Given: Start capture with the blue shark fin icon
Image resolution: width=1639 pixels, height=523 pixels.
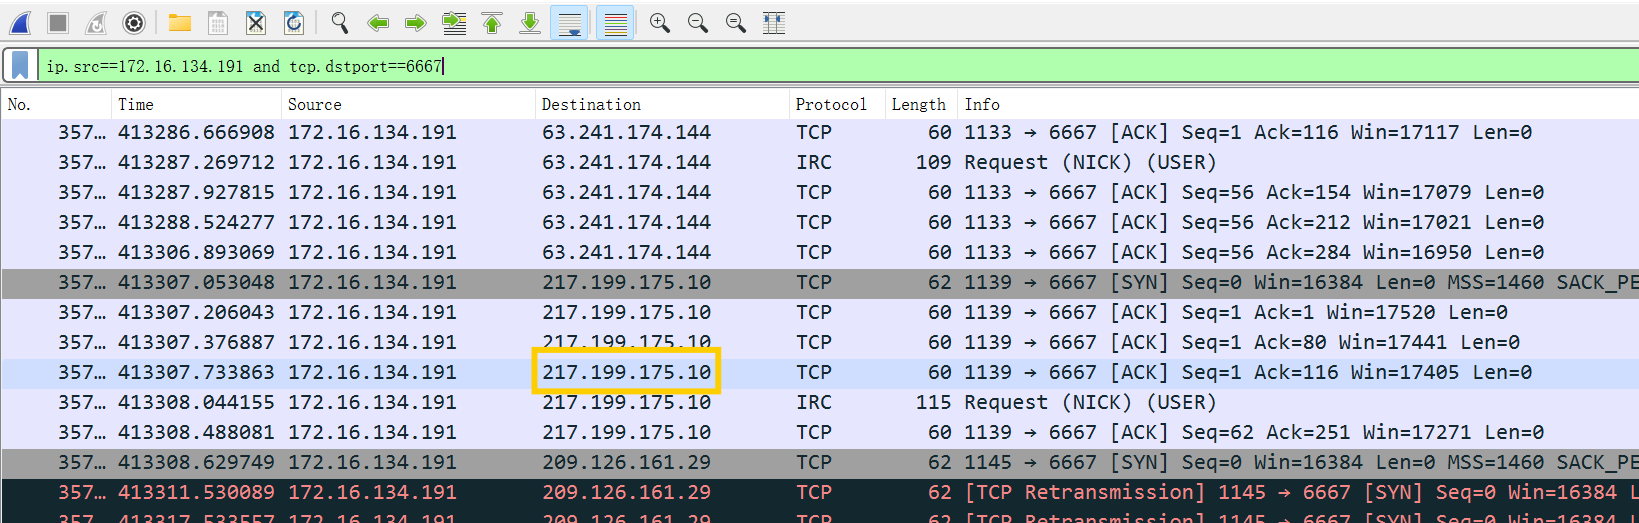Looking at the screenshot, I should click(20, 22).
